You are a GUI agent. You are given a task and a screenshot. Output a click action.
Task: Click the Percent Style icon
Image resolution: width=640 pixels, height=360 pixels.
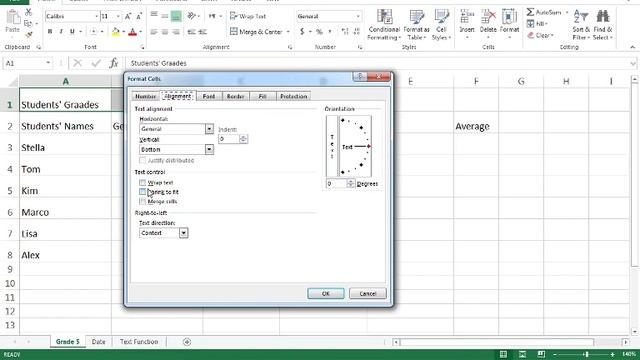tap(319, 31)
